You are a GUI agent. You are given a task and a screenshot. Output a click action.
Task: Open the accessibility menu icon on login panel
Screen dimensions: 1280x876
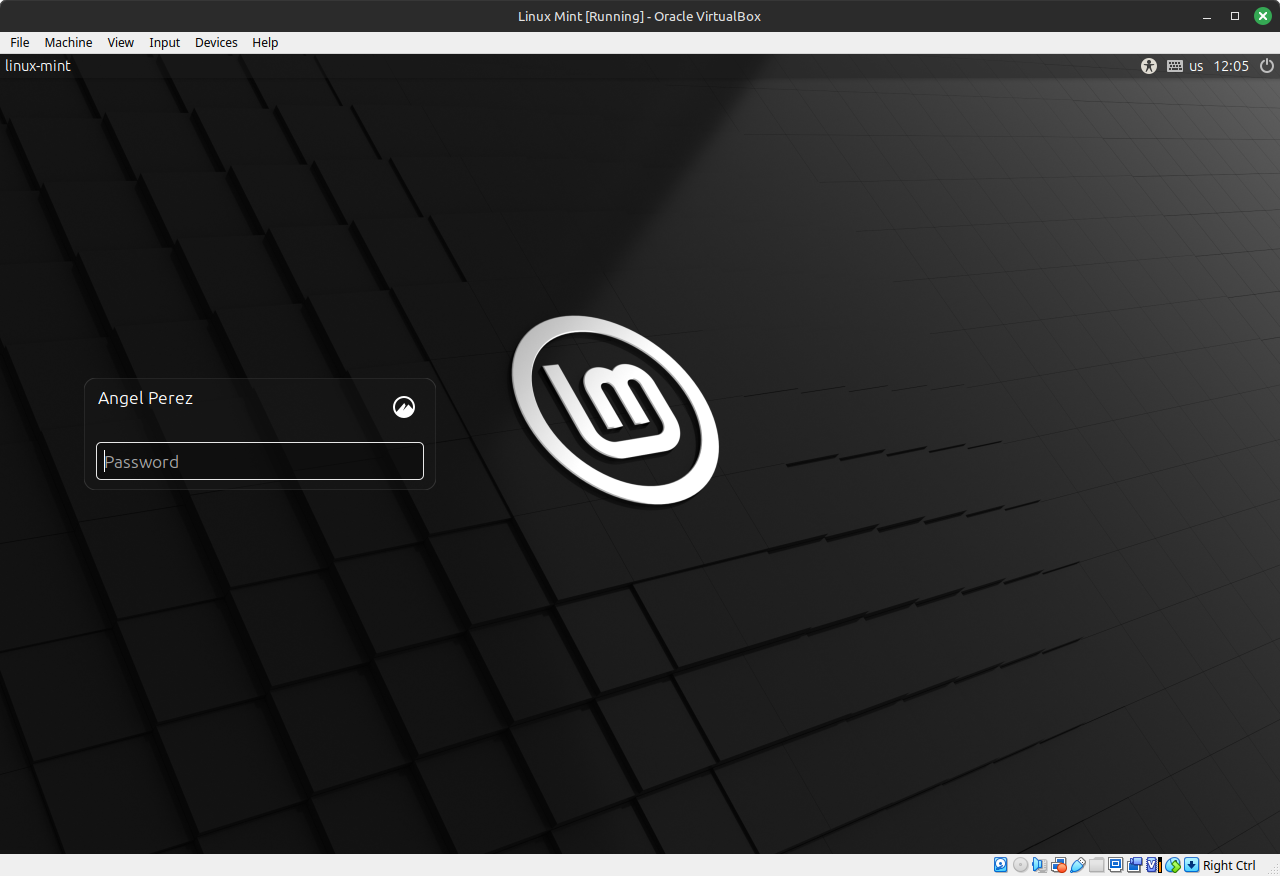click(x=1148, y=66)
